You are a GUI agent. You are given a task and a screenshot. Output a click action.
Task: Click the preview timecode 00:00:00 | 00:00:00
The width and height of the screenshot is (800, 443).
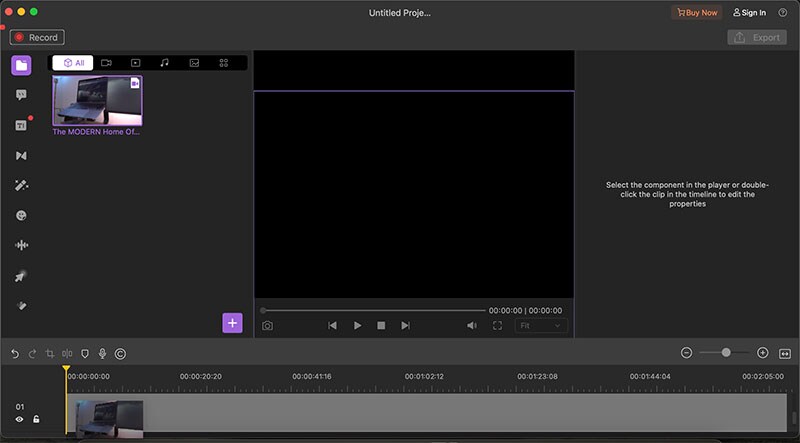(x=525, y=310)
